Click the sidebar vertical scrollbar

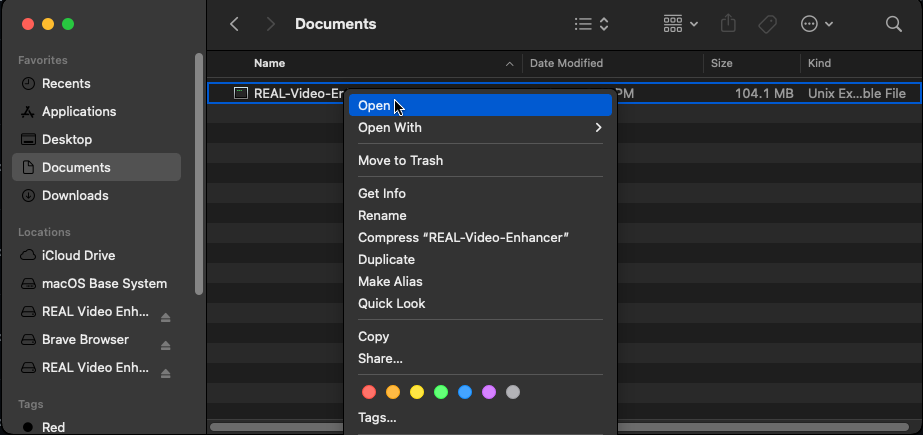click(x=199, y=174)
